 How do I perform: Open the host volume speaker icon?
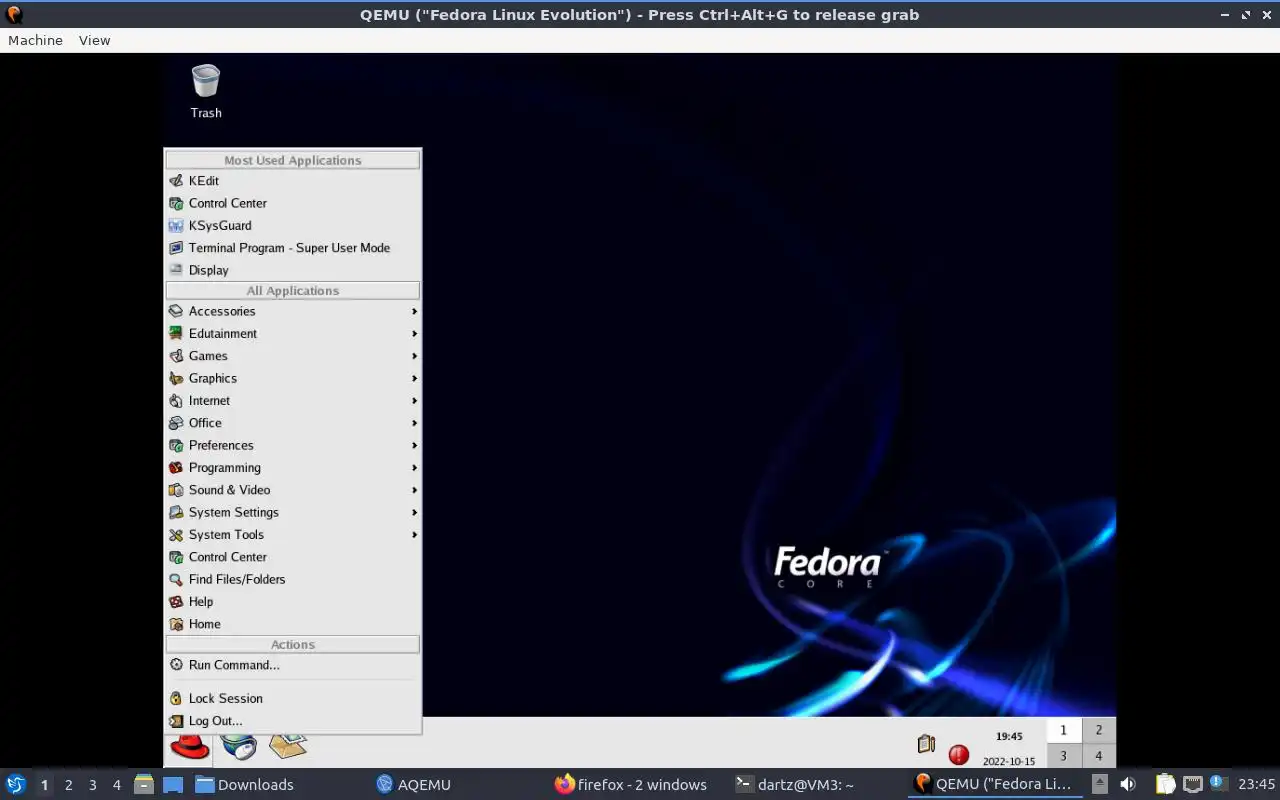tap(1127, 785)
